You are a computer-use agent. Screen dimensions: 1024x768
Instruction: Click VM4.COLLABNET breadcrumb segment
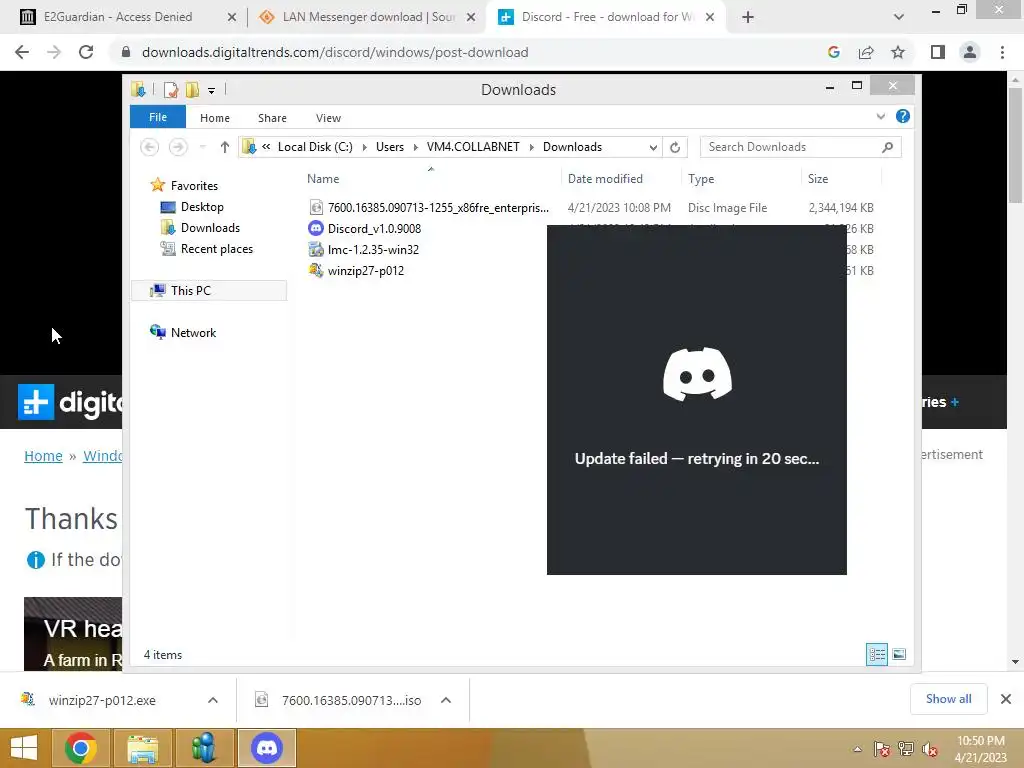[x=473, y=147]
